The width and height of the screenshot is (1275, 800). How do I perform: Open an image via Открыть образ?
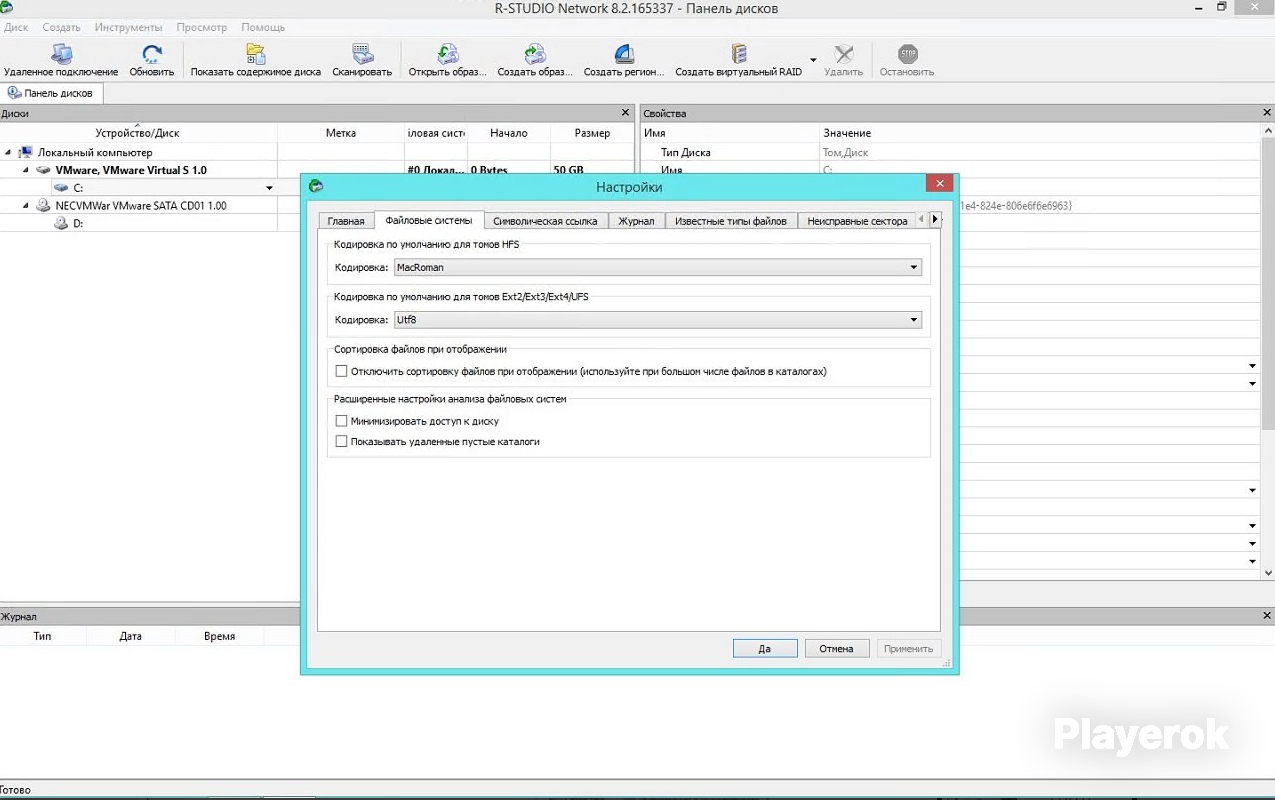click(447, 60)
